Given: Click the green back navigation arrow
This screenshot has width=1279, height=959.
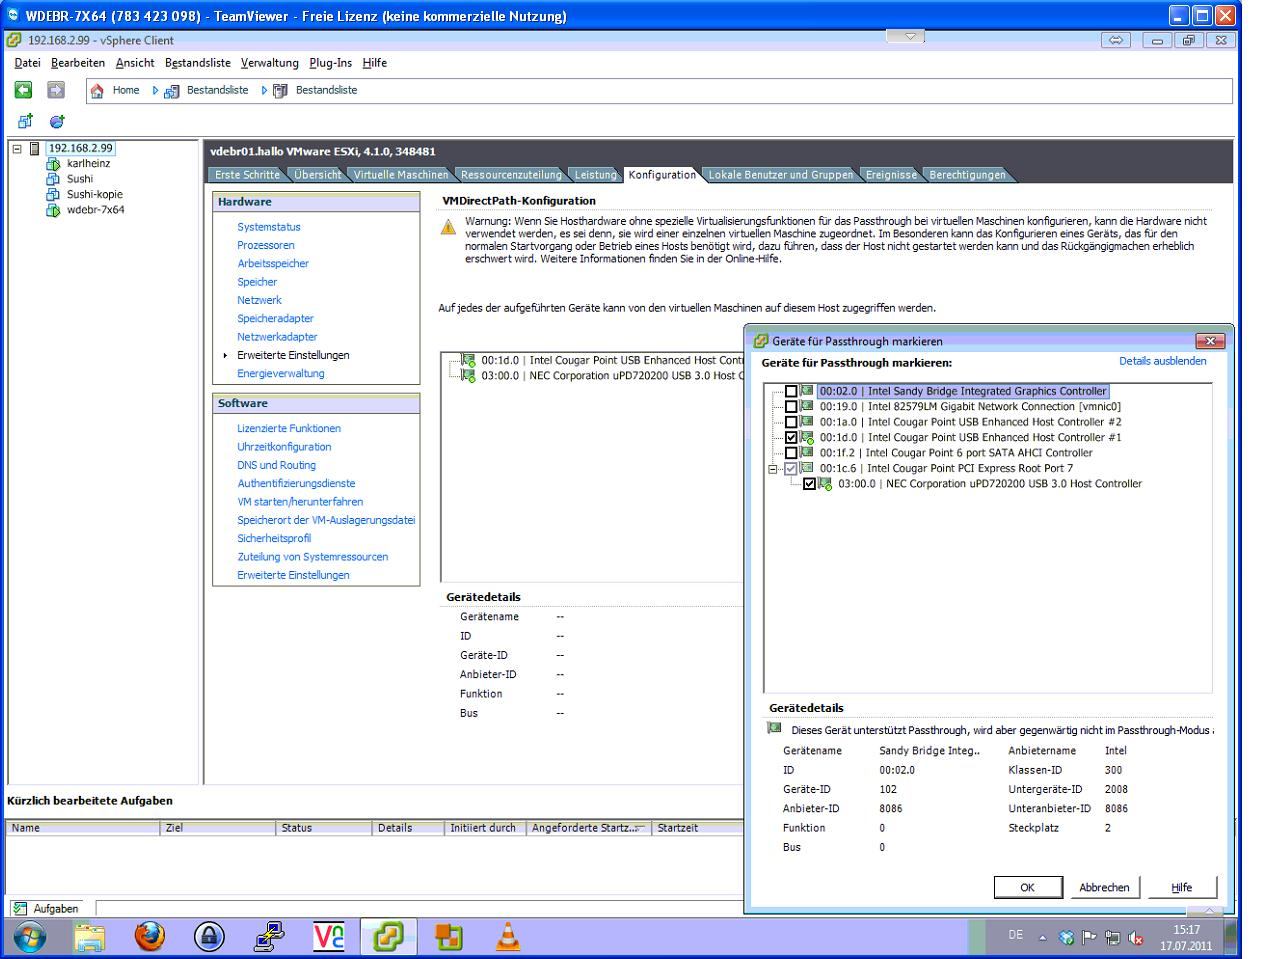Looking at the screenshot, I should (x=23, y=90).
